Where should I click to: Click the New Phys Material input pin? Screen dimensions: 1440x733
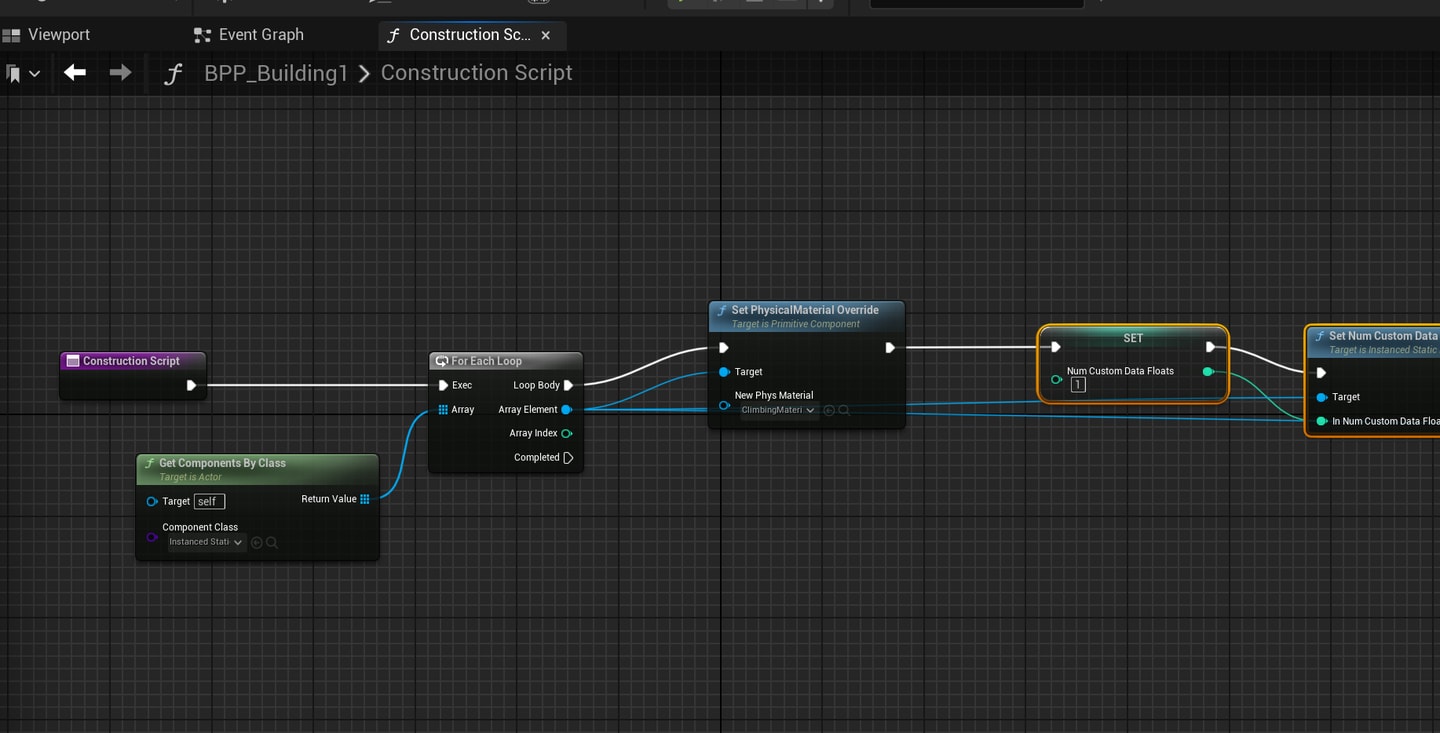(725, 405)
